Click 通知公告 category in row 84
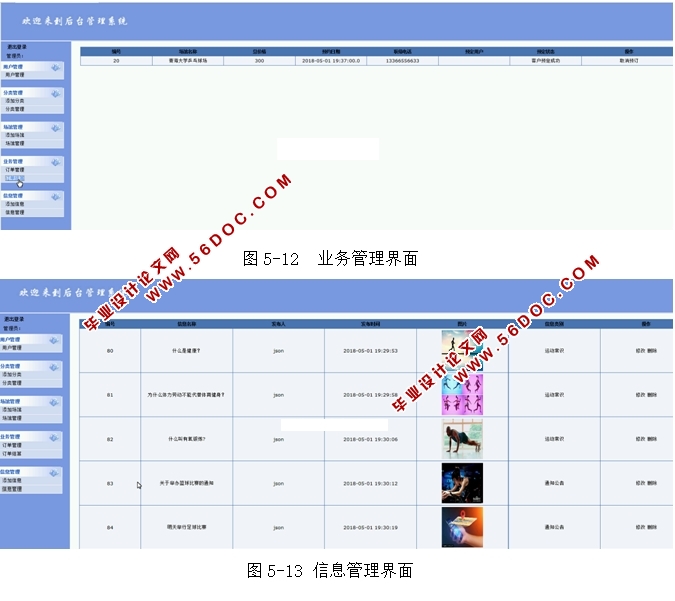Image resolution: width=675 pixels, height=601 pixels. click(x=554, y=527)
